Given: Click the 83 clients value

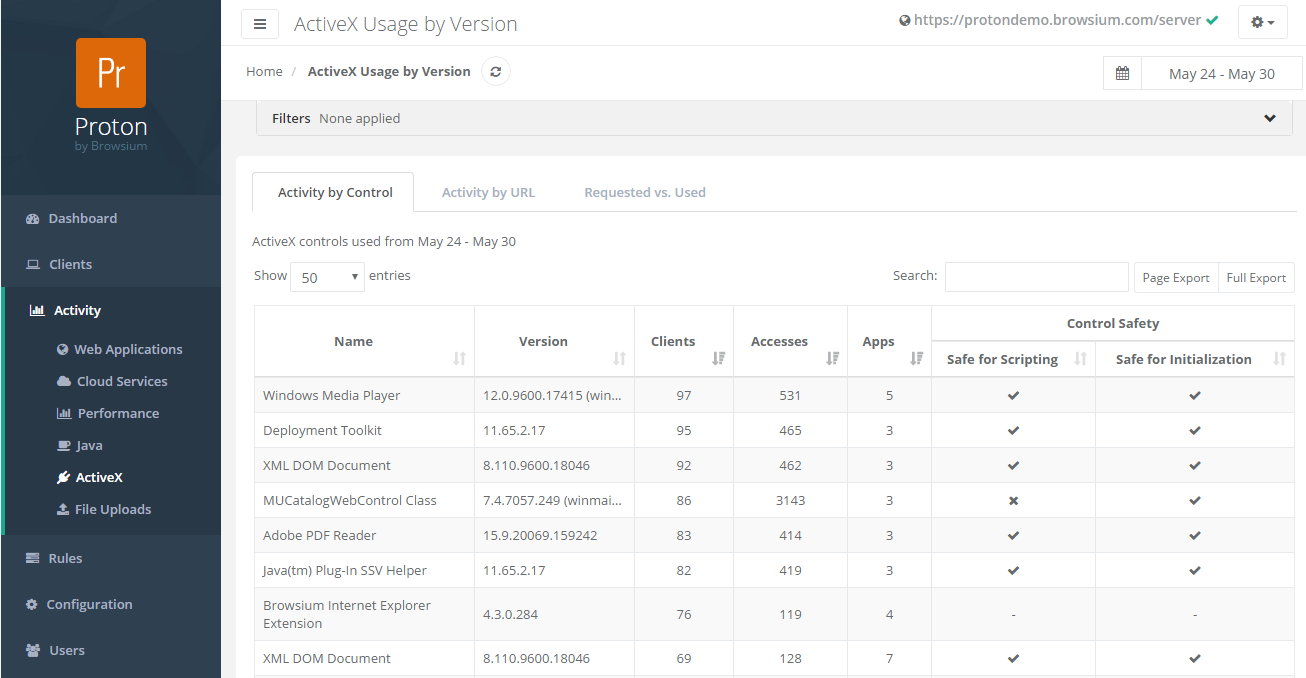Looking at the screenshot, I should click(684, 535).
